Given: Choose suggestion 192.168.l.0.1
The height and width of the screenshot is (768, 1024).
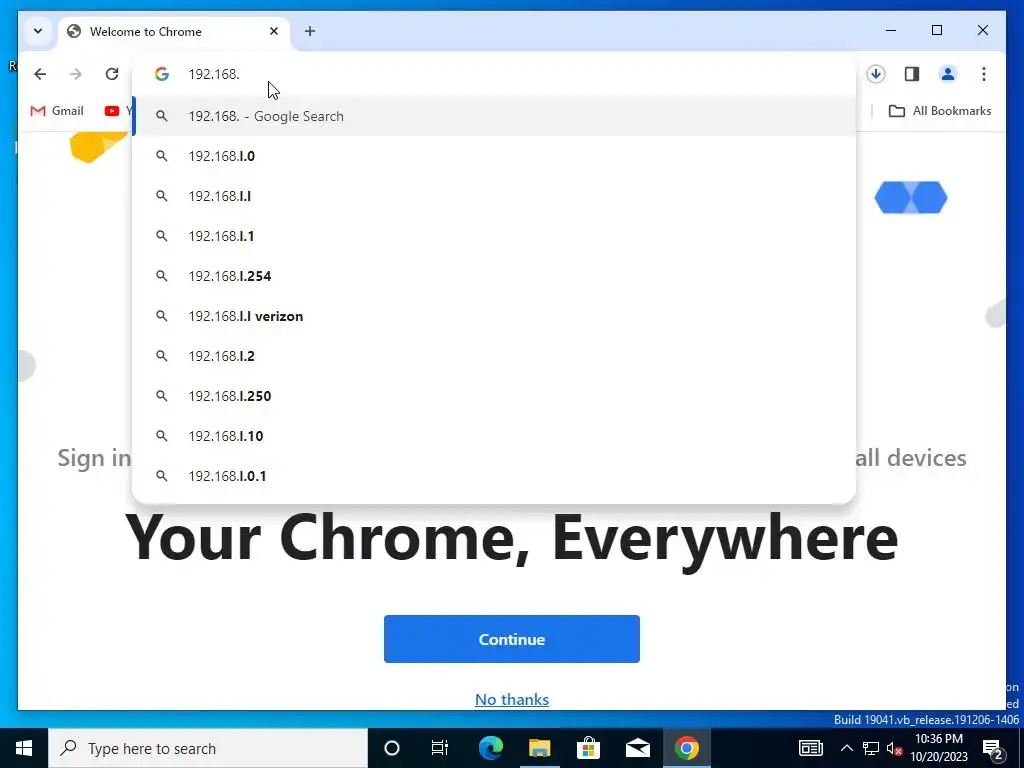Looking at the screenshot, I should (493, 476).
